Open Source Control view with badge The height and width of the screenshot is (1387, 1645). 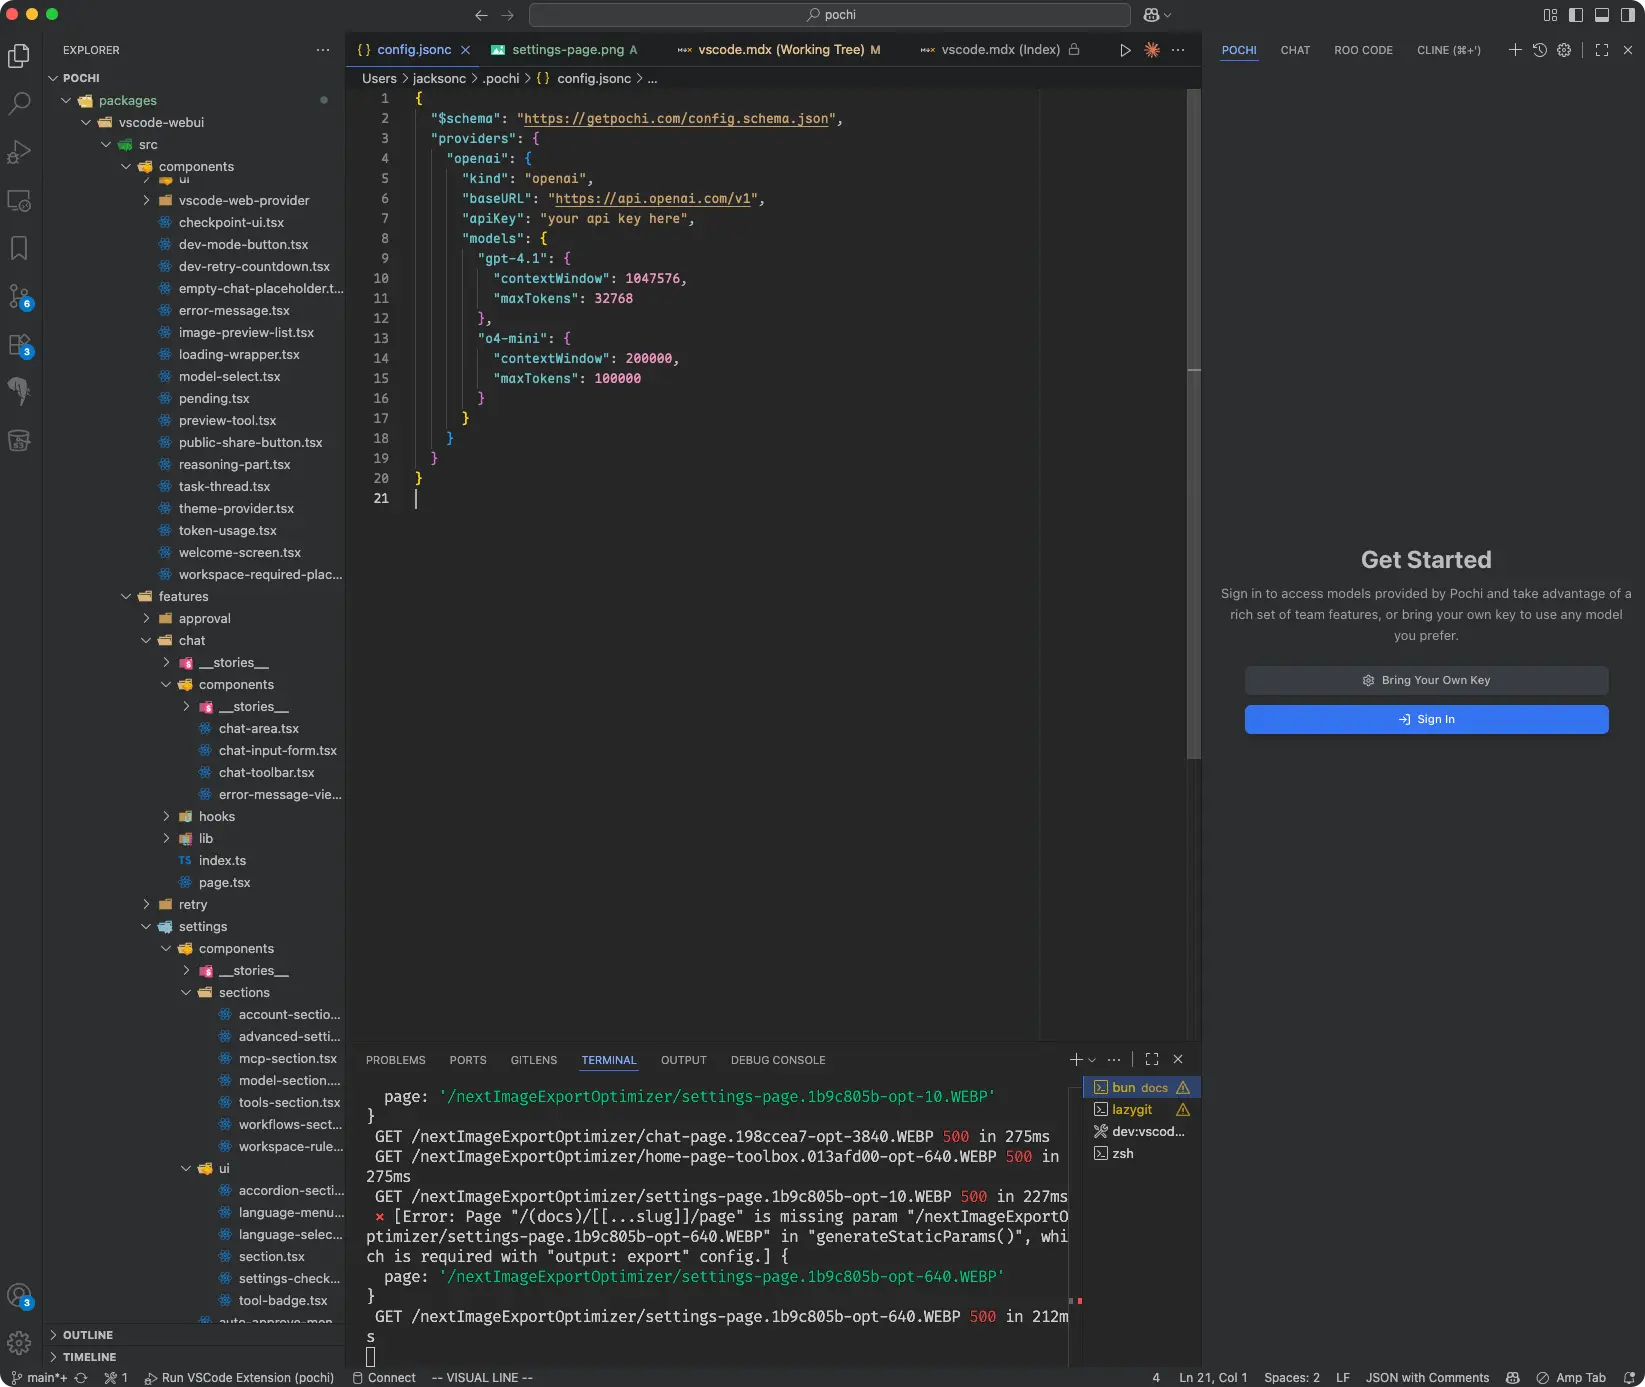[19, 296]
